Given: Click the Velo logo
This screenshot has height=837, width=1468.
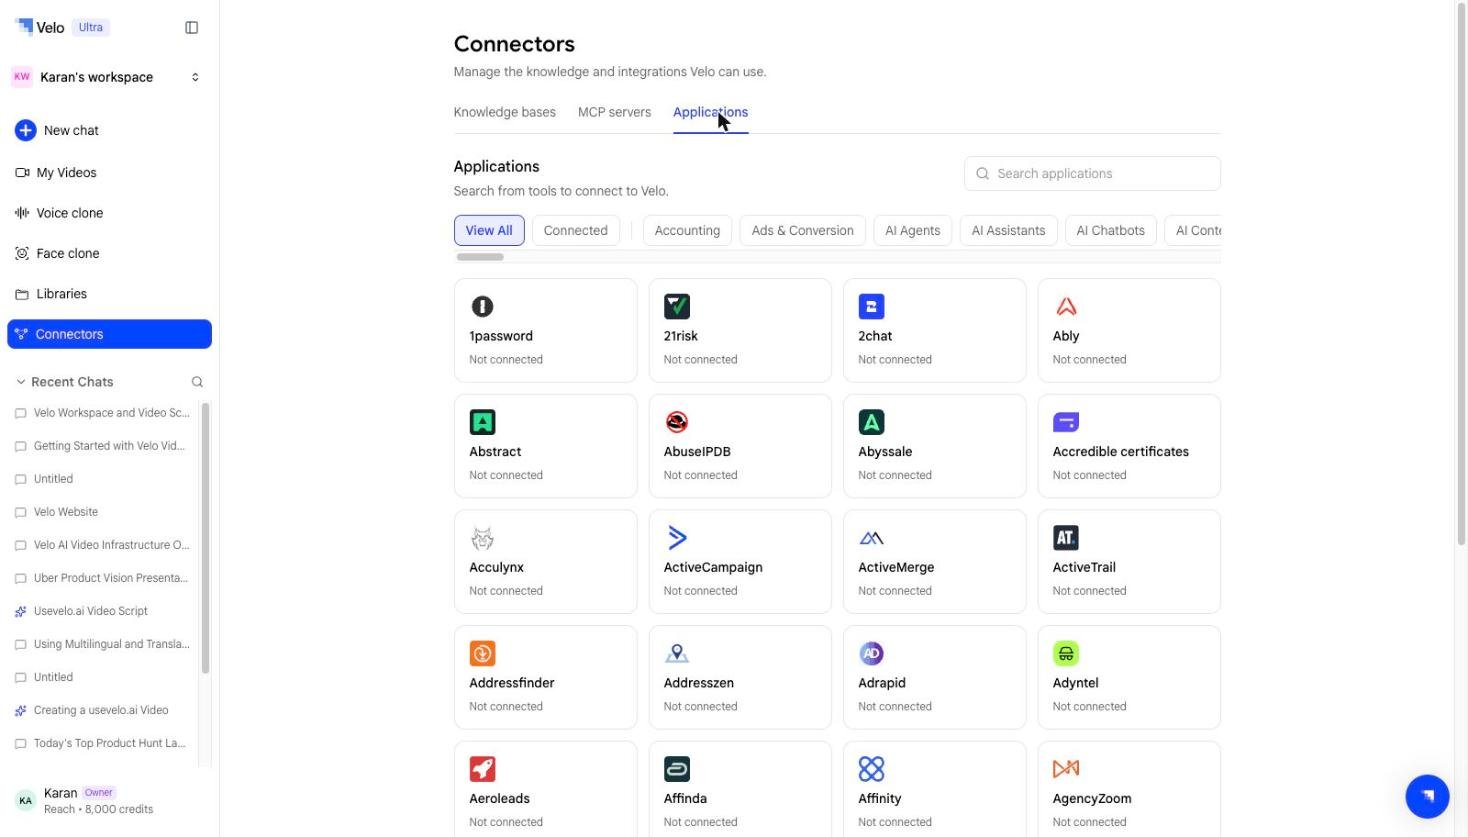Looking at the screenshot, I should pos(40,27).
